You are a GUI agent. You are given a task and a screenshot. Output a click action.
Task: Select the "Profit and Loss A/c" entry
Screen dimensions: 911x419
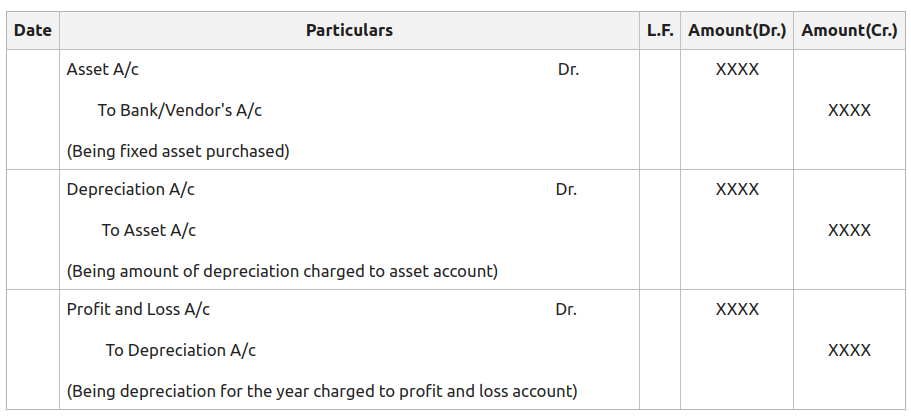click(138, 309)
